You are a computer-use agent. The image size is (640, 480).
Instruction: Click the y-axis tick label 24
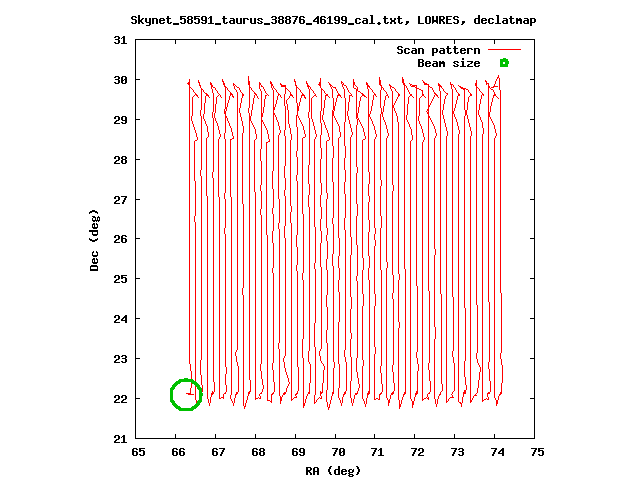[120, 319]
